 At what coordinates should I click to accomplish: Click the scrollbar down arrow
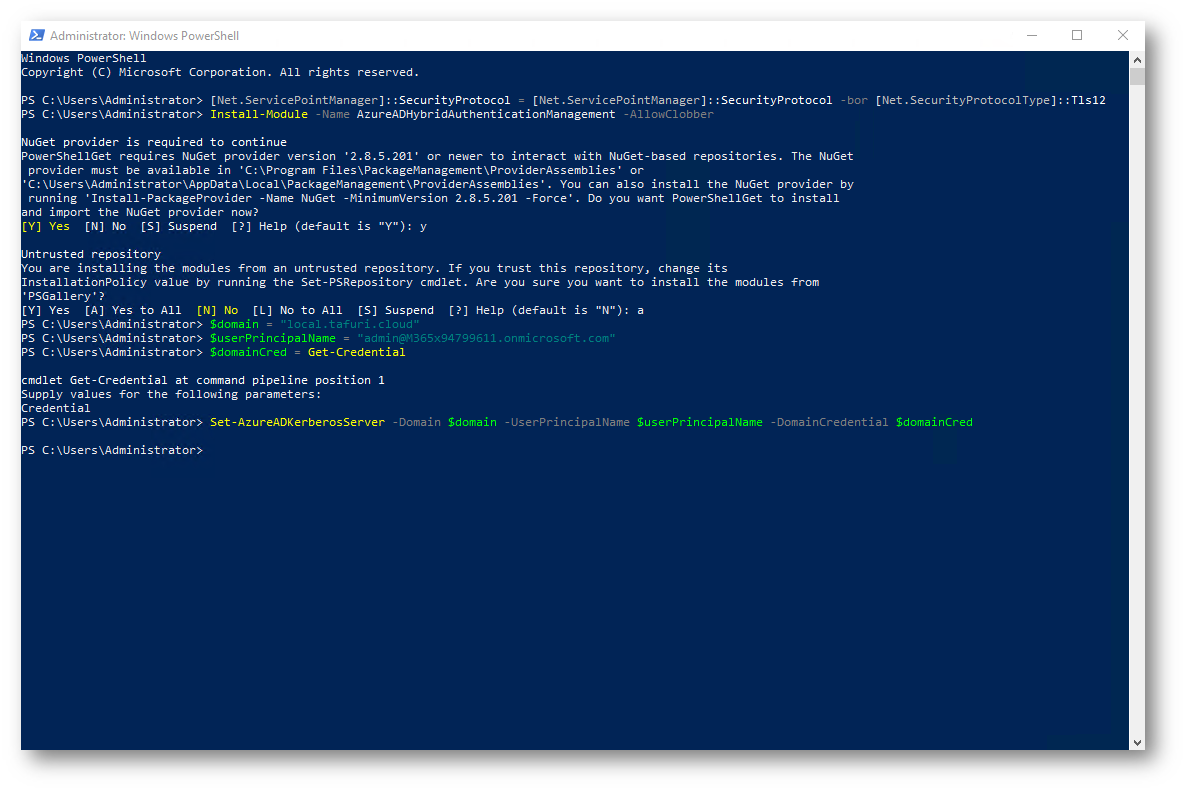tap(1137, 742)
